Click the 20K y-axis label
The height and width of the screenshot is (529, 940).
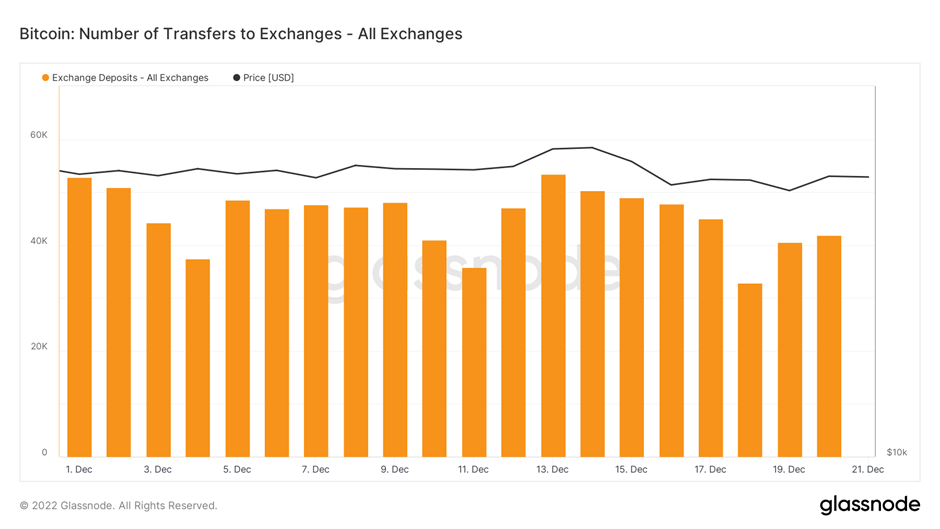coord(38,347)
